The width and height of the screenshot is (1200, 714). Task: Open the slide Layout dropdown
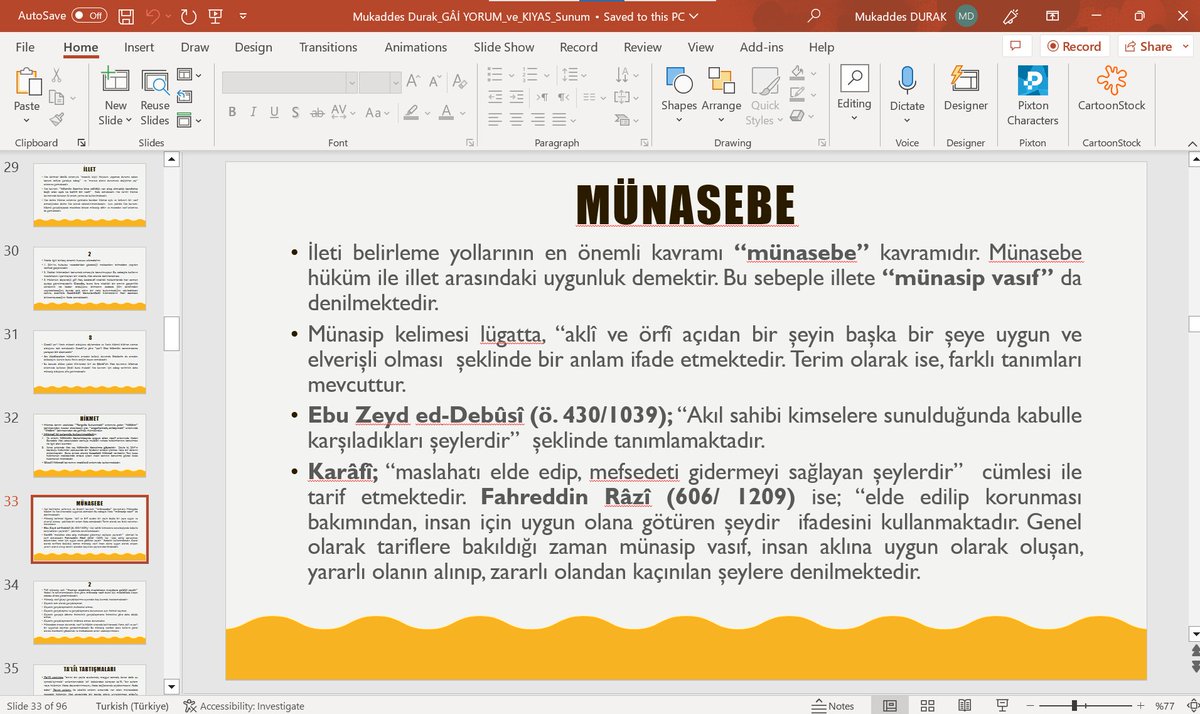[189, 75]
